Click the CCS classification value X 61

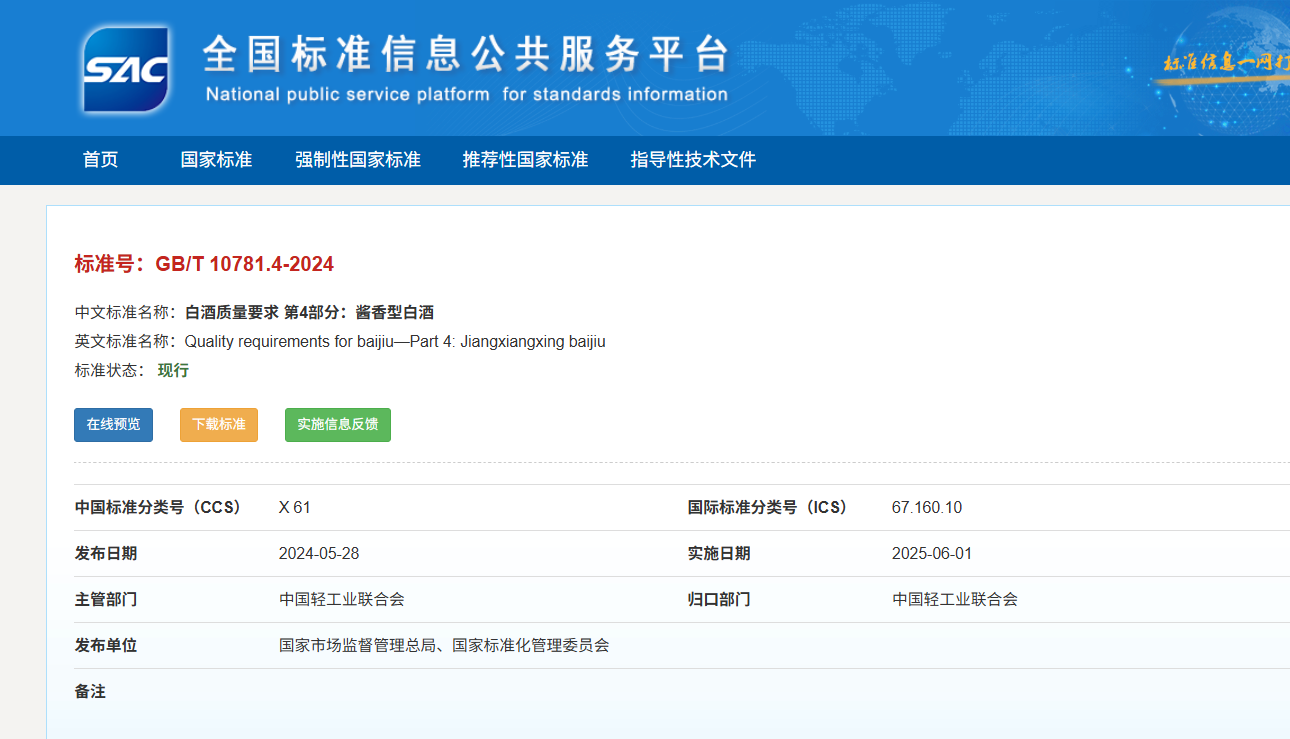pos(294,508)
